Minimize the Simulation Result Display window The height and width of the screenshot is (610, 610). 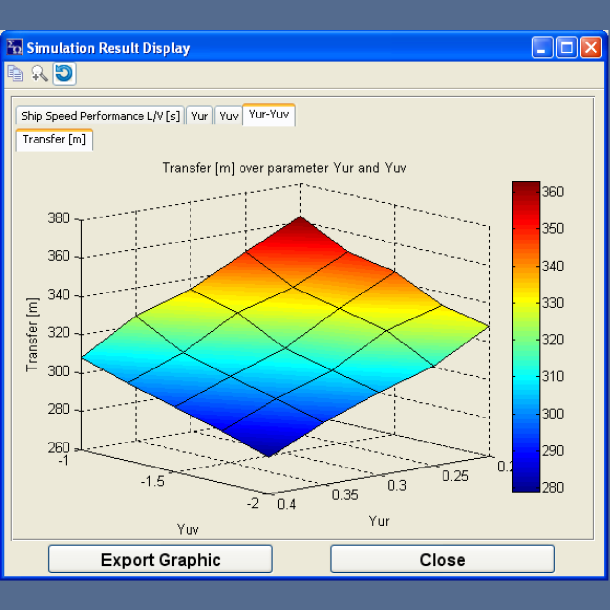(x=543, y=48)
